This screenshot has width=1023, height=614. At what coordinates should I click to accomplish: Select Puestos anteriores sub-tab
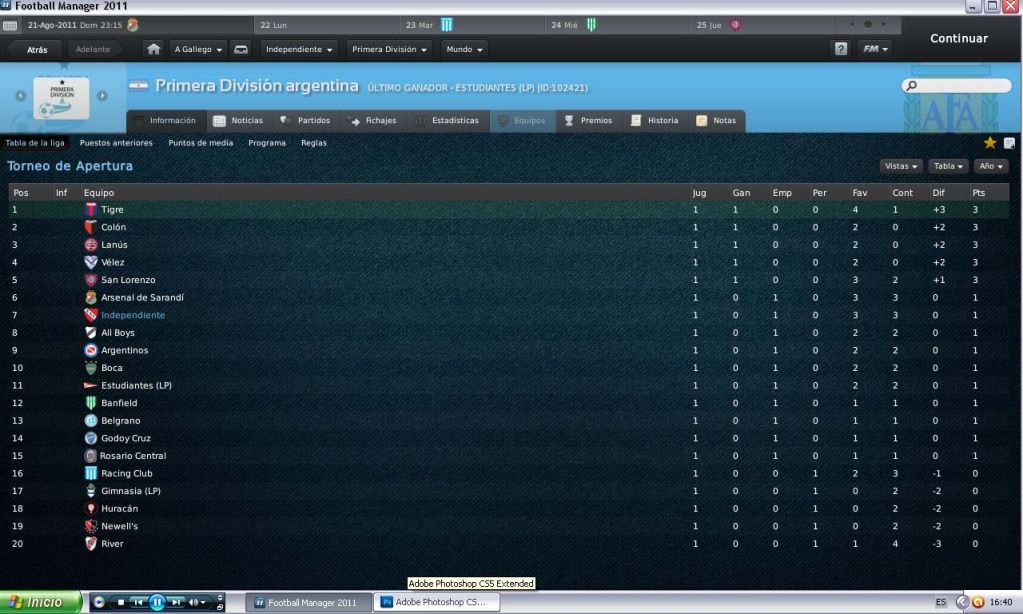point(116,143)
